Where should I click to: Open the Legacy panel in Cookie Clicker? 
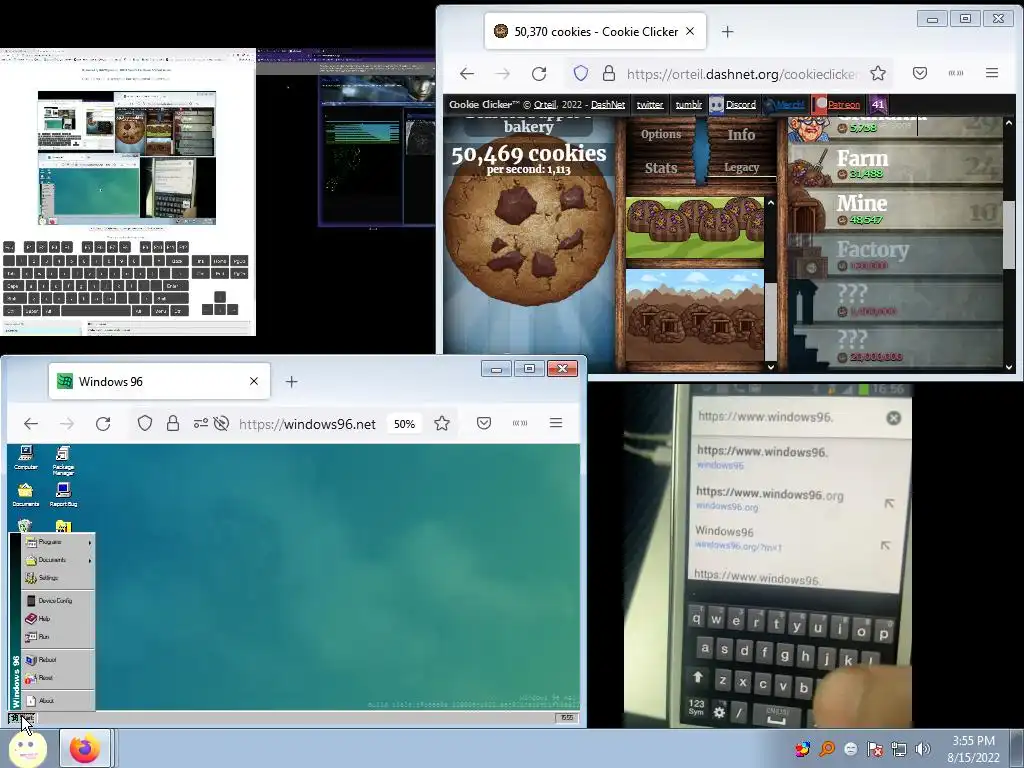coord(741,168)
